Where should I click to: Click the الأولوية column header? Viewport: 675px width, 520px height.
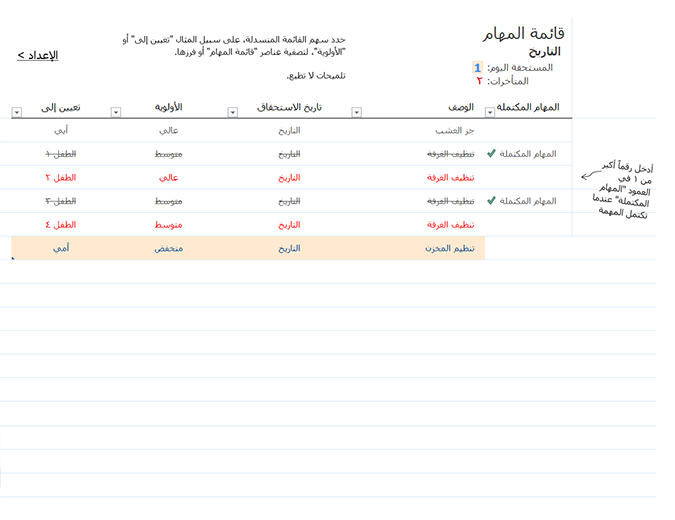(169, 107)
